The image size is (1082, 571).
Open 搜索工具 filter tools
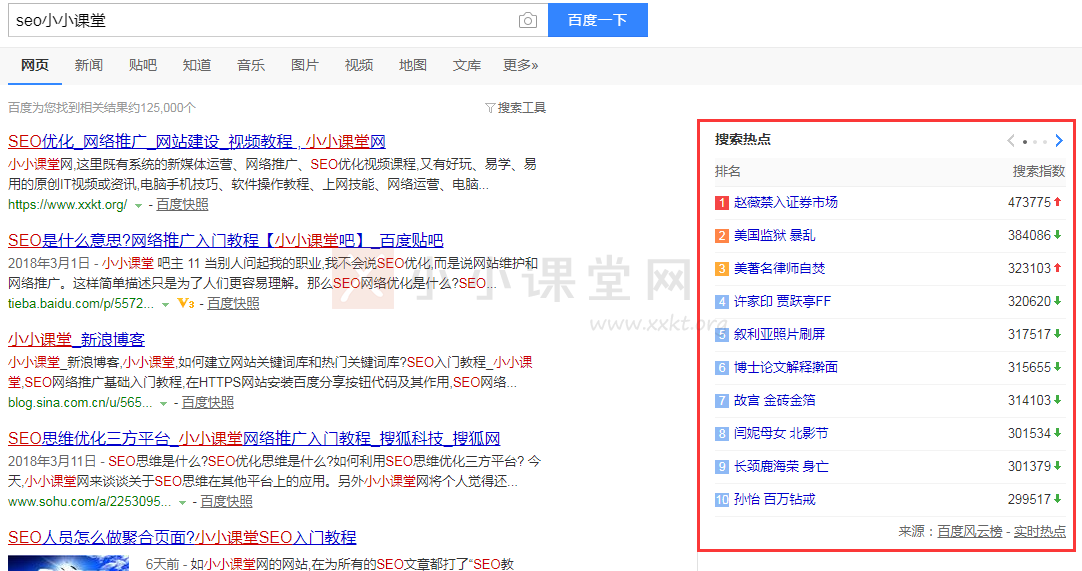coord(515,108)
